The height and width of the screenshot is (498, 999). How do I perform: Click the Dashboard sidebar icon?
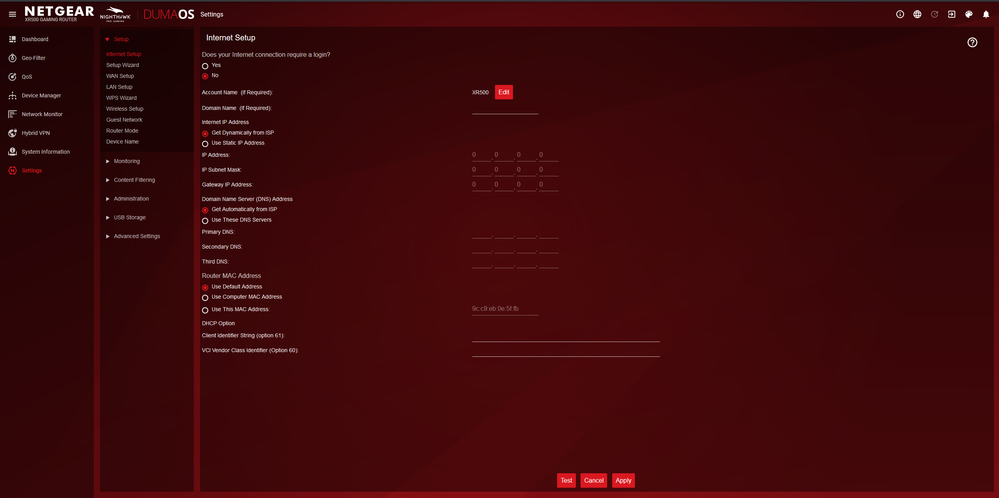(x=12, y=39)
